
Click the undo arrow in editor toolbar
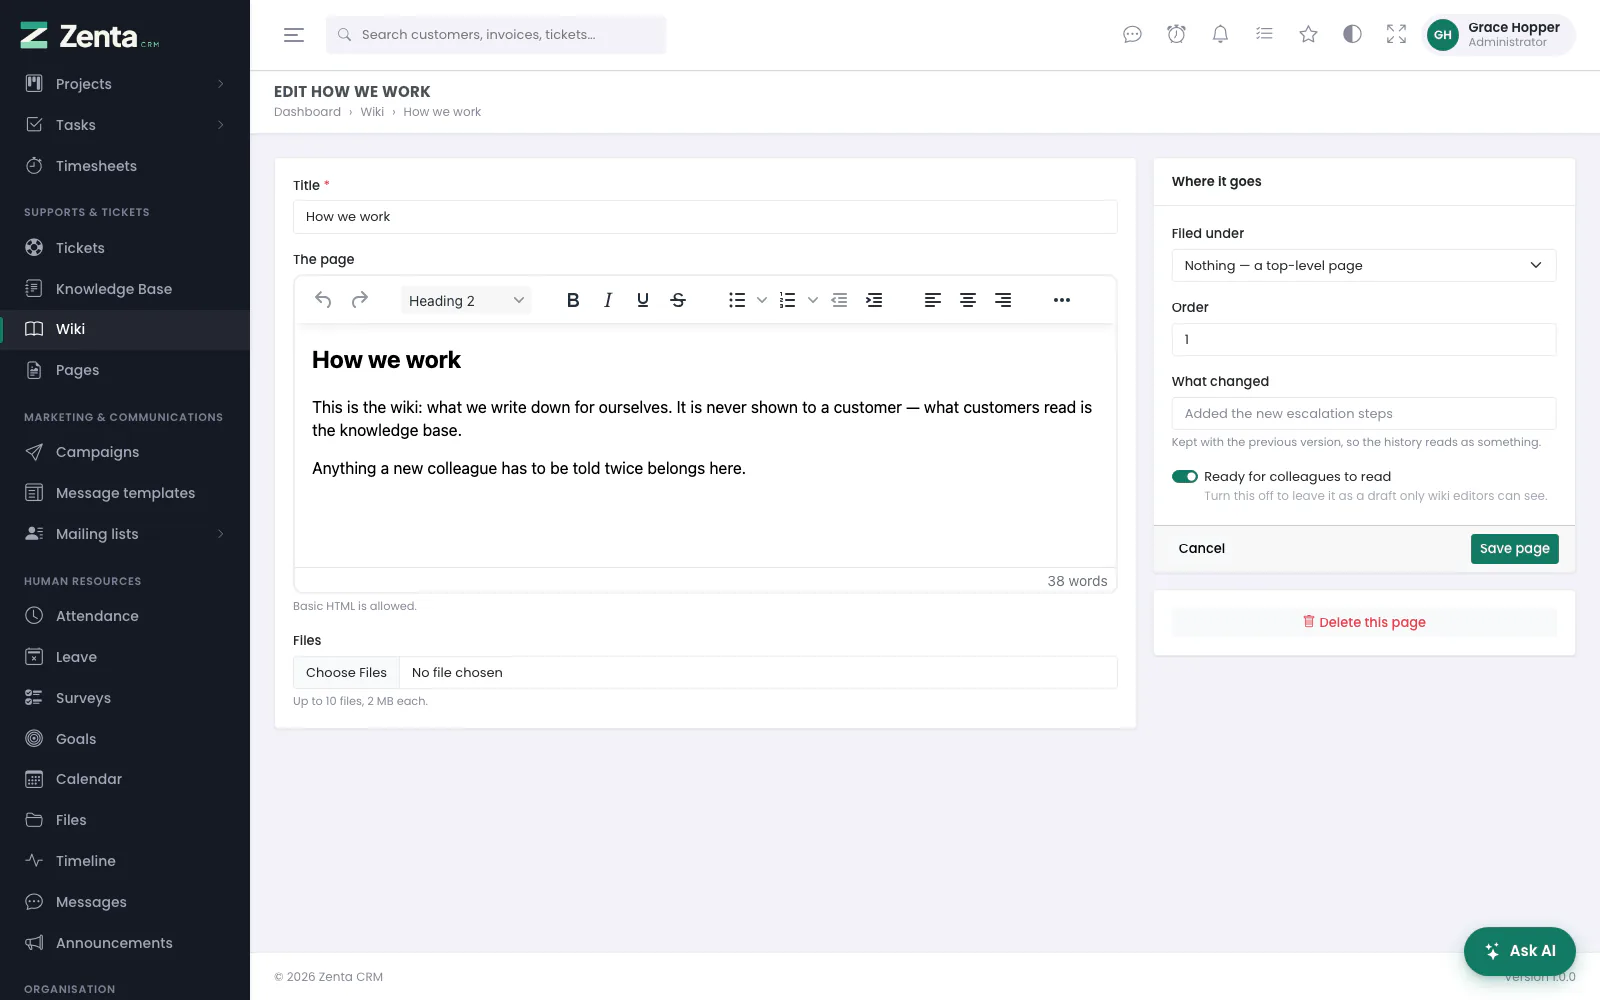pos(323,300)
